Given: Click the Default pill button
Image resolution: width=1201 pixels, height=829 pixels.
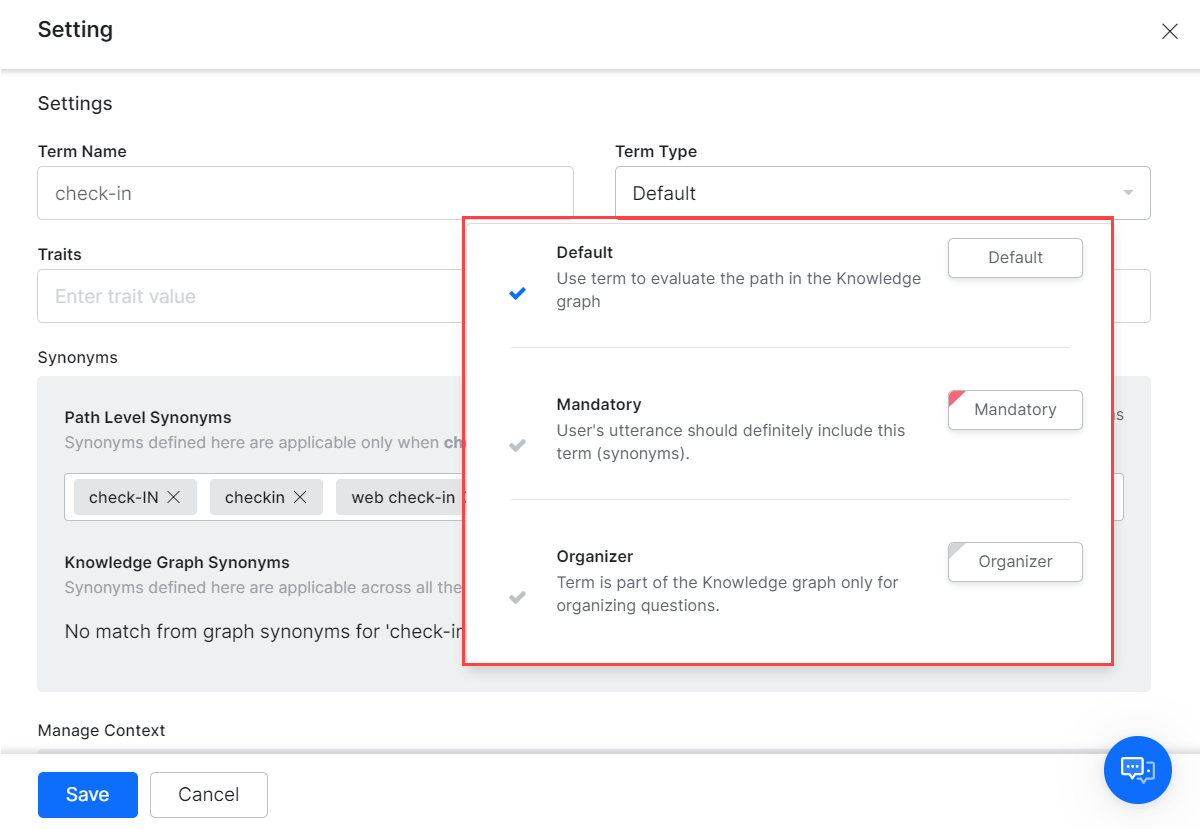Looking at the screenshot, I should click(1015, 257).
